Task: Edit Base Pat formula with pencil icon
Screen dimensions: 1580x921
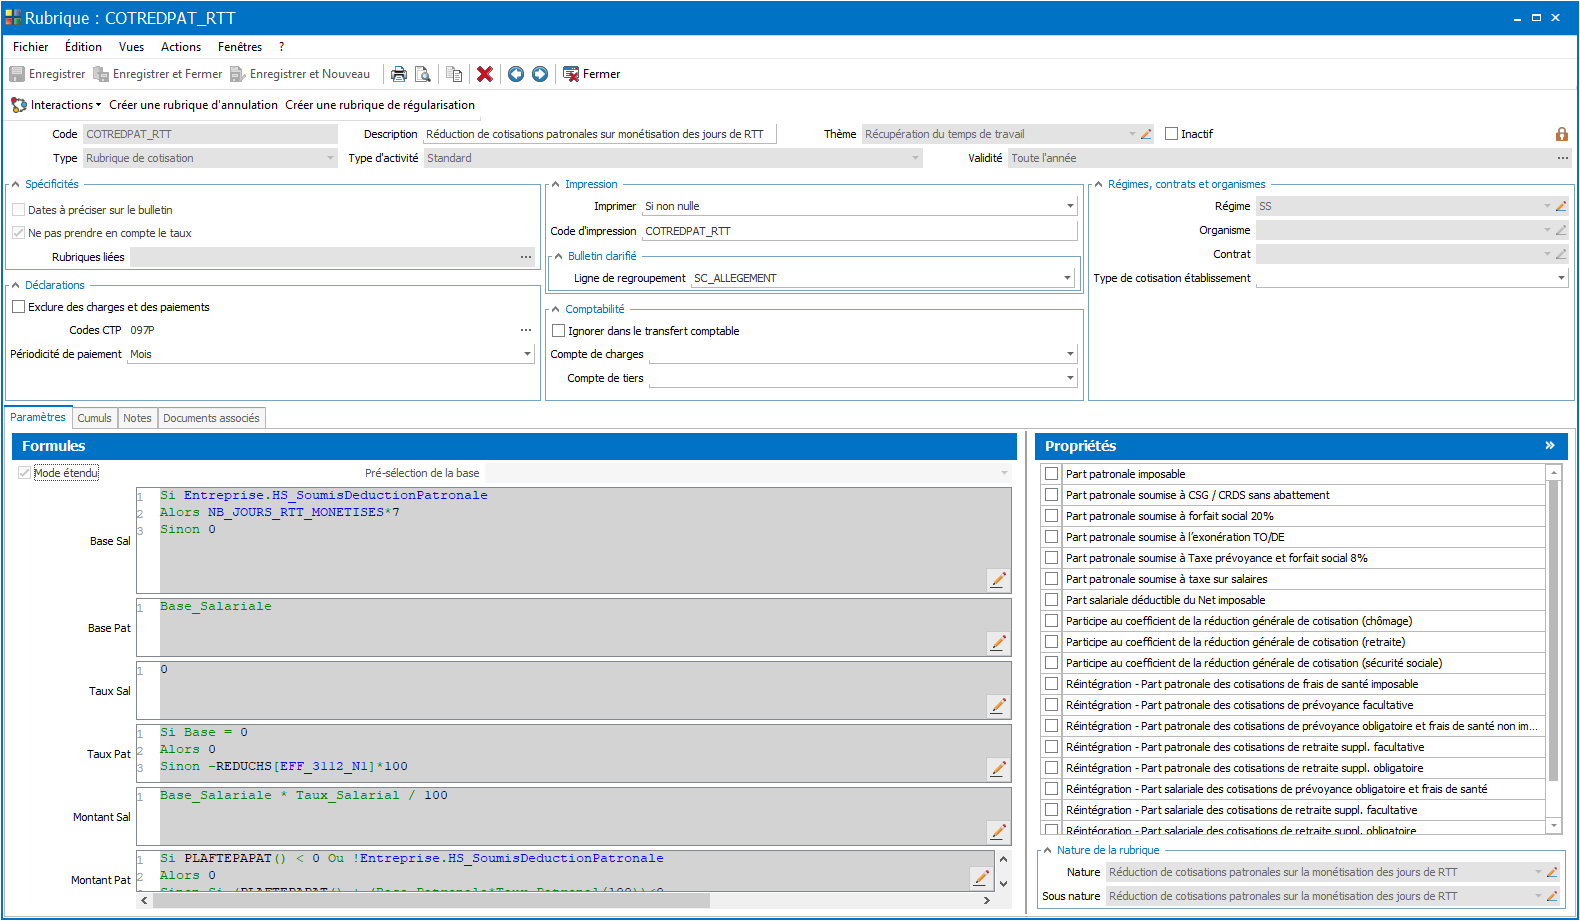Action: [x=998, y=643]
